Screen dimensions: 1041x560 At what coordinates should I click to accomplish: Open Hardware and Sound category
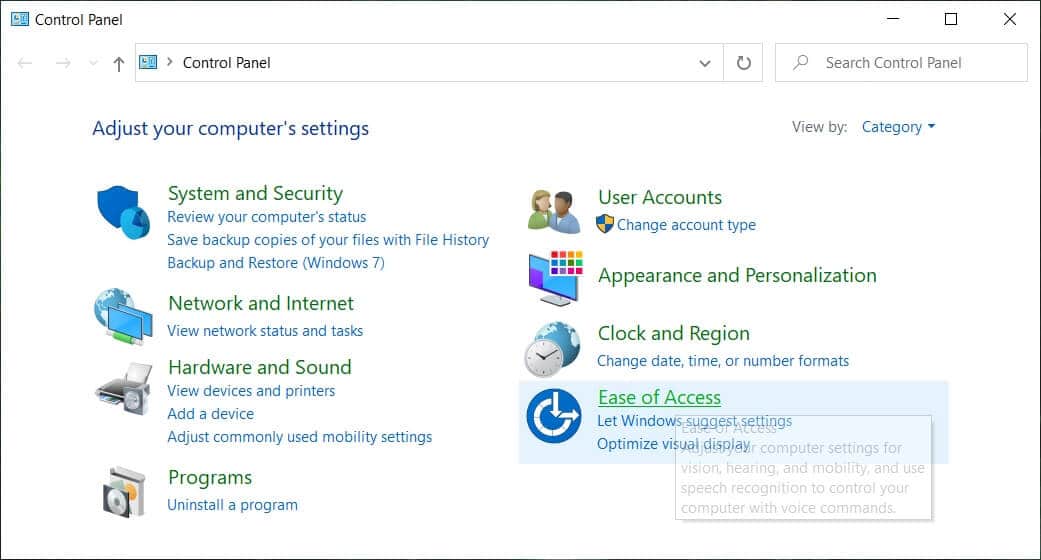click(260, 367)
